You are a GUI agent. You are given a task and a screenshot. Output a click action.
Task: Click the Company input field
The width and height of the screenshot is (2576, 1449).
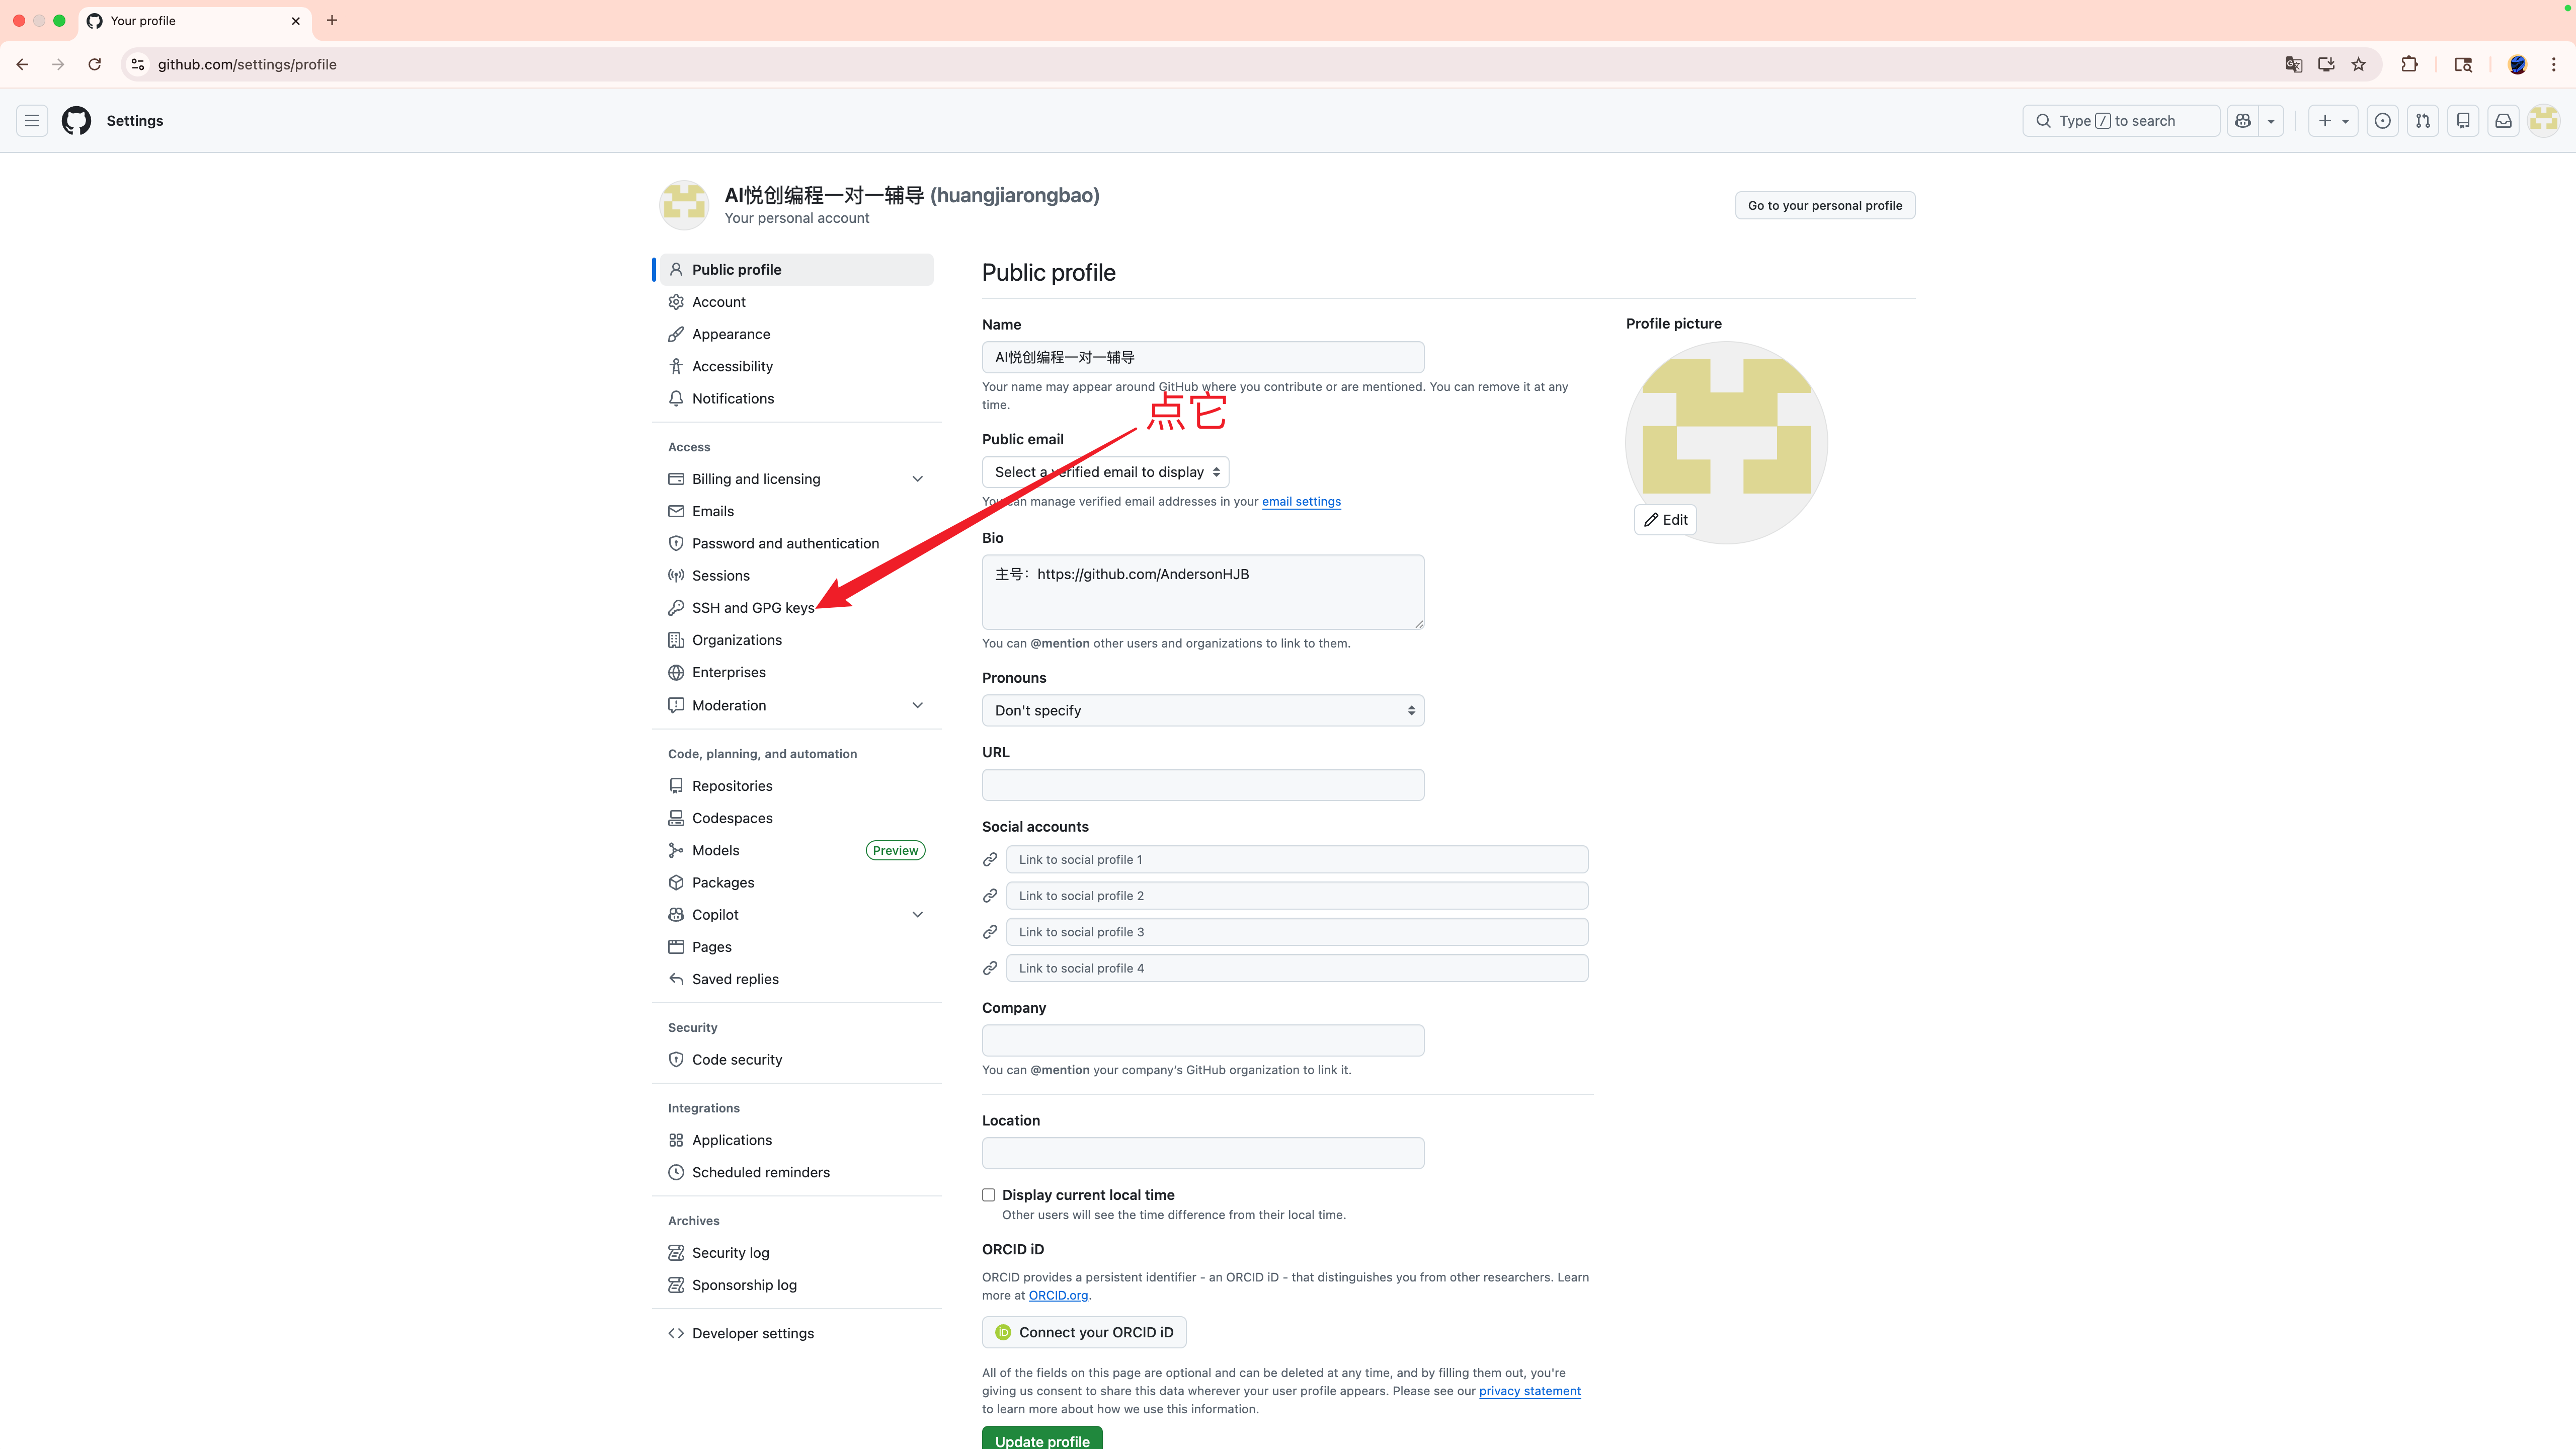1203,1040
